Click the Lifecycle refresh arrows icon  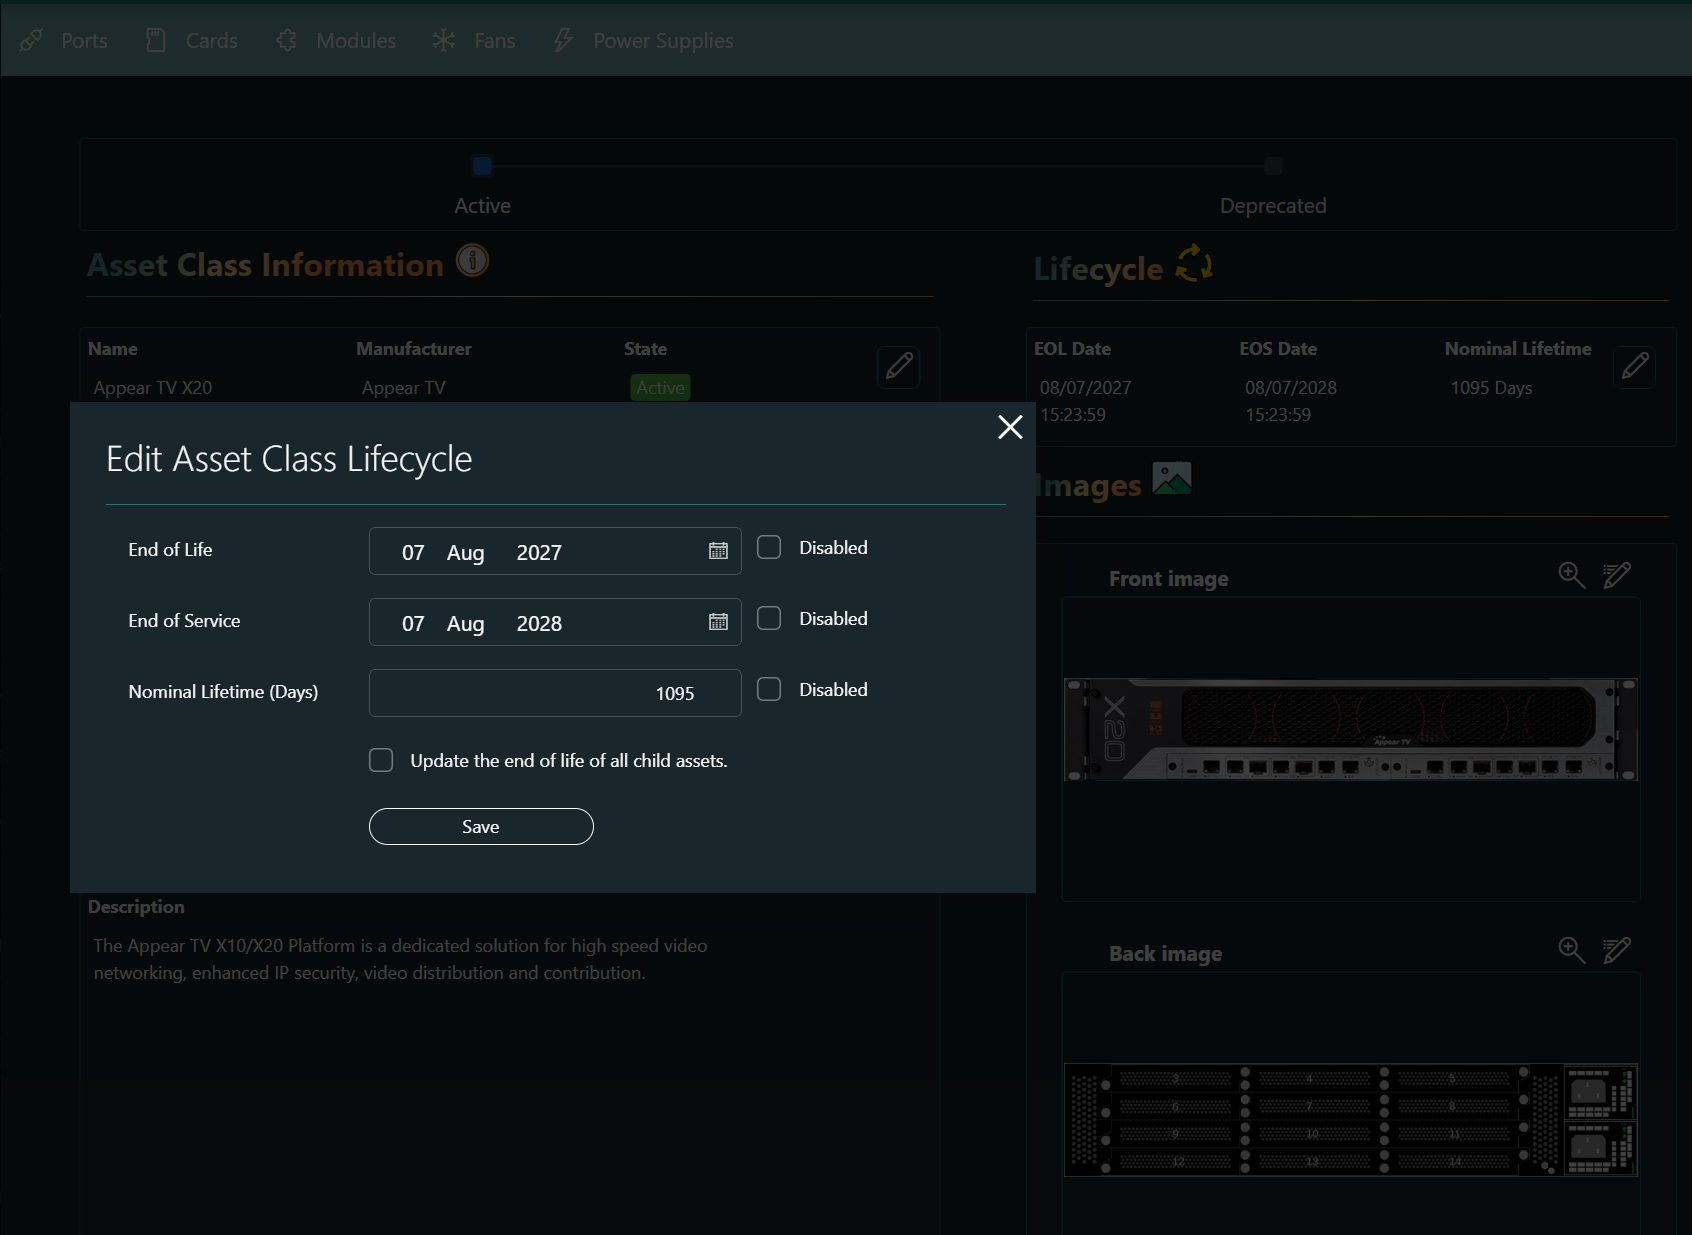tap(1192, 265)
